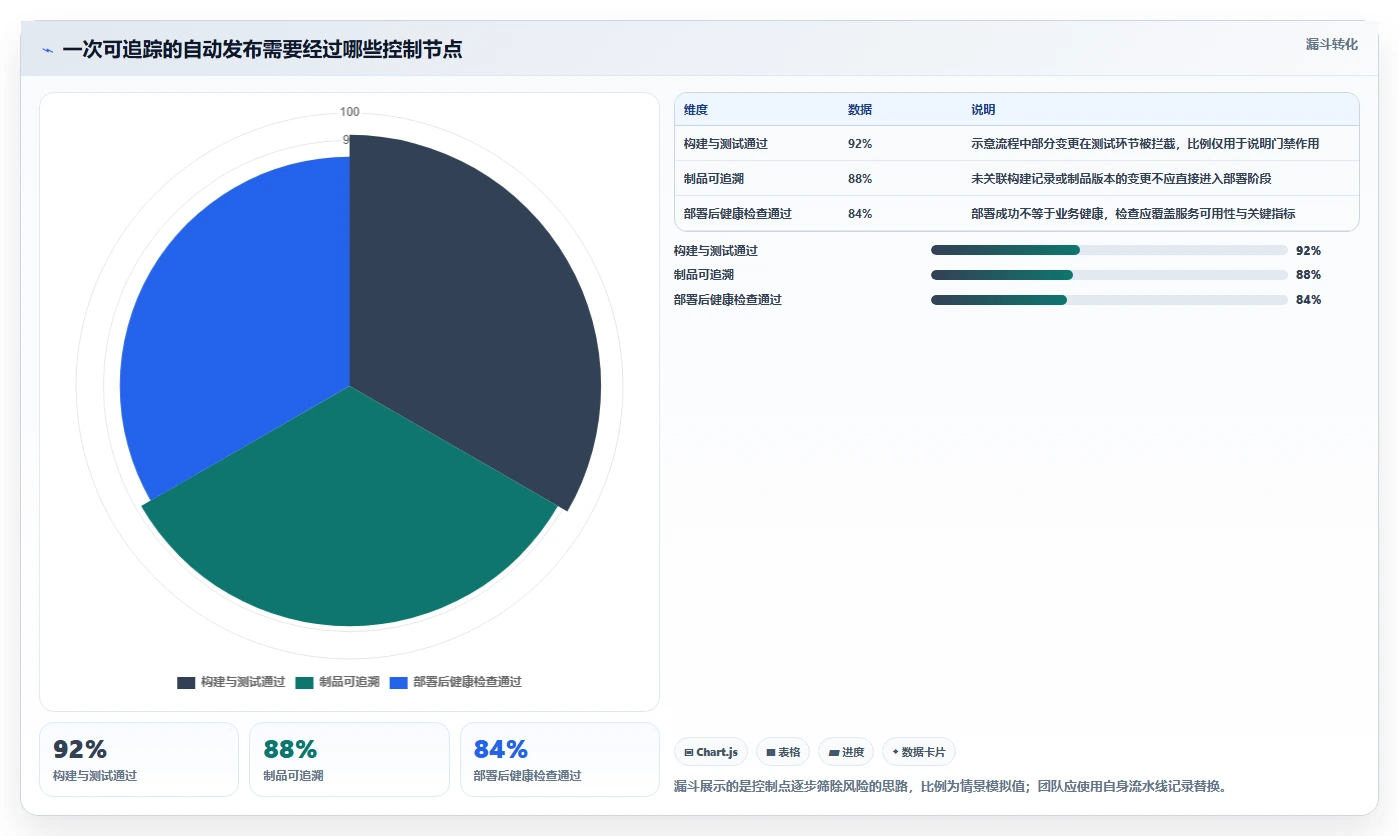Image resolution: width=1399 pixels, height=836 pixels.
Task: Select the 制品可追溯 table row cell
Action: point(714,179)
